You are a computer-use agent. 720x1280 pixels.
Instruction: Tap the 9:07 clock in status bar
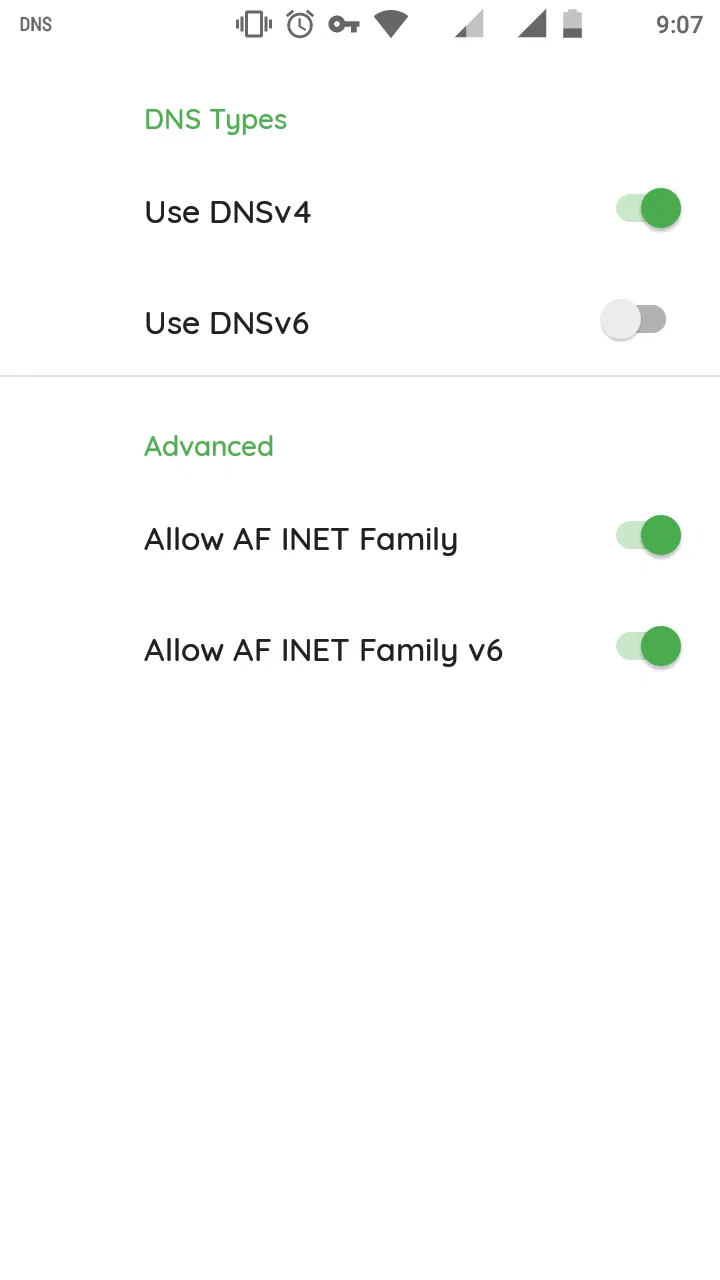point(679,25)
